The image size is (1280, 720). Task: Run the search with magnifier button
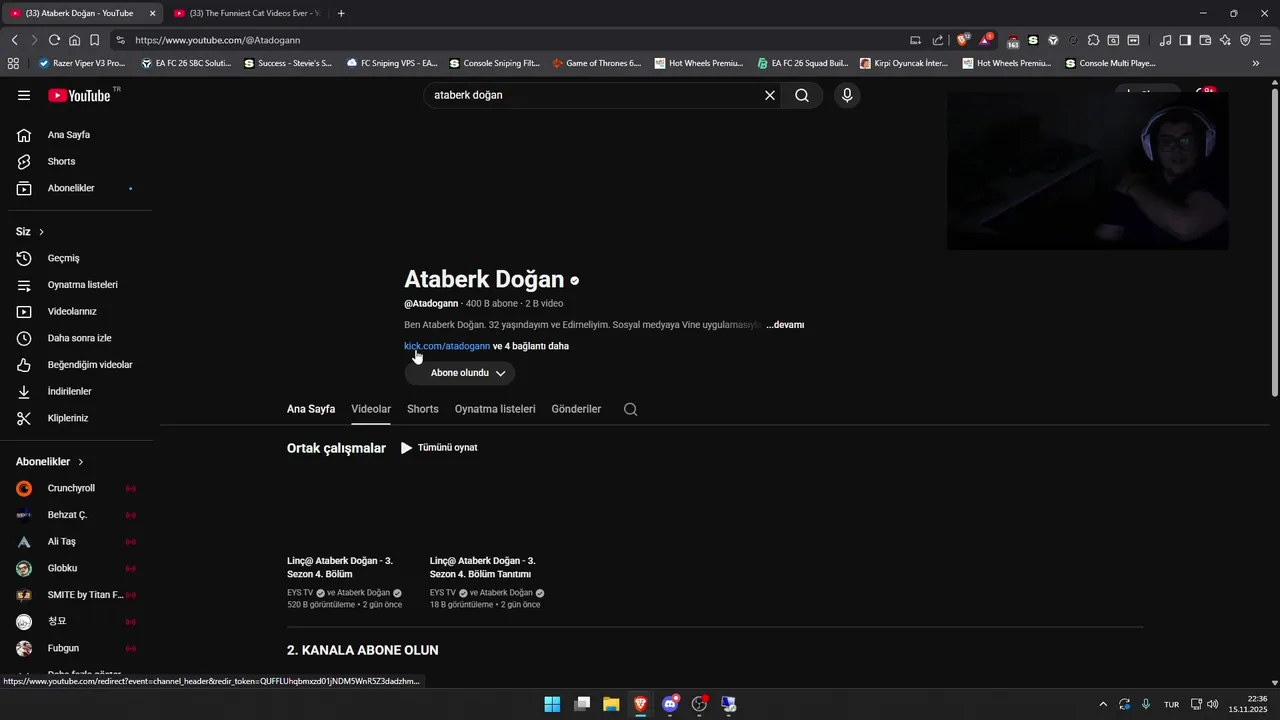(x=802, y=95)
